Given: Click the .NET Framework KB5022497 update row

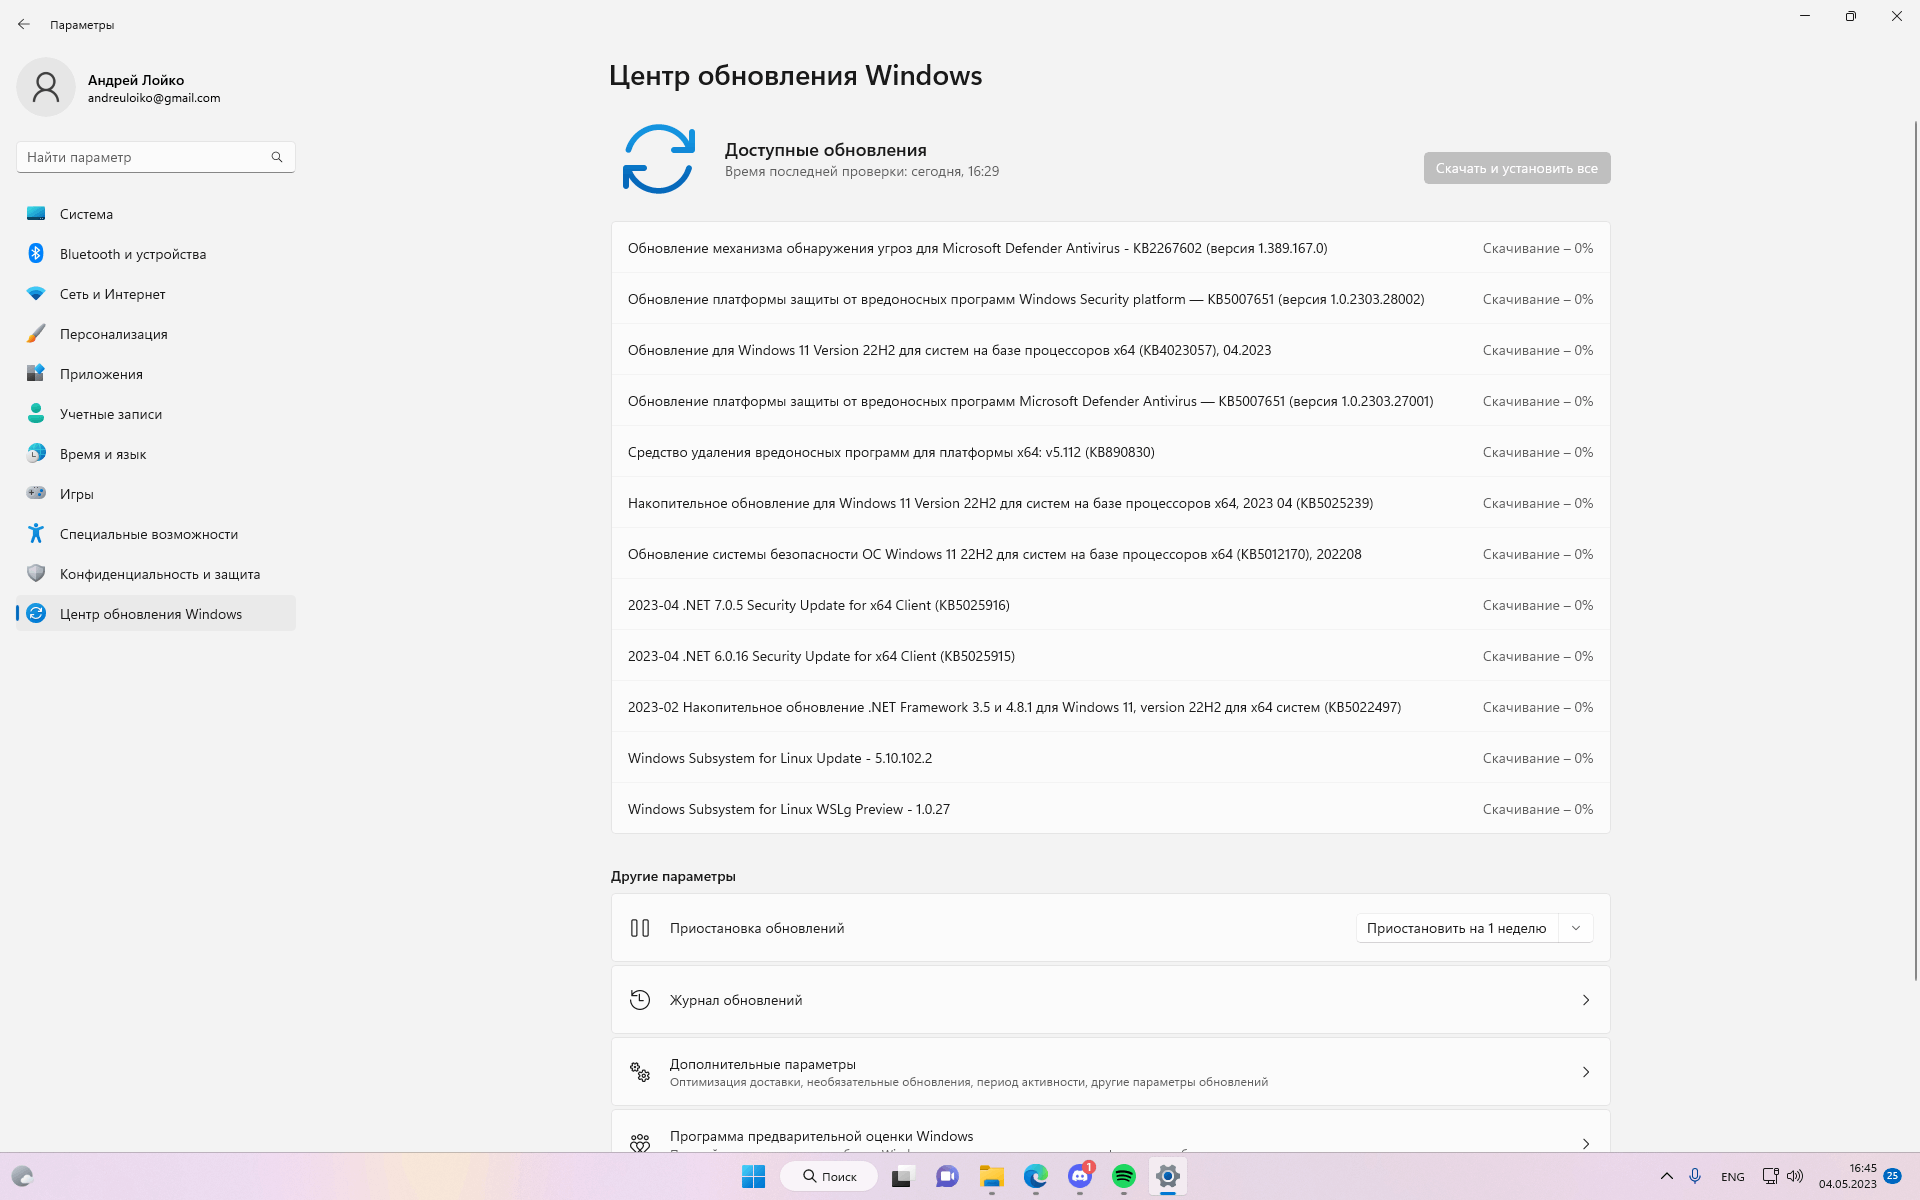Looking at the screenshot, I should coord(1111,707).
